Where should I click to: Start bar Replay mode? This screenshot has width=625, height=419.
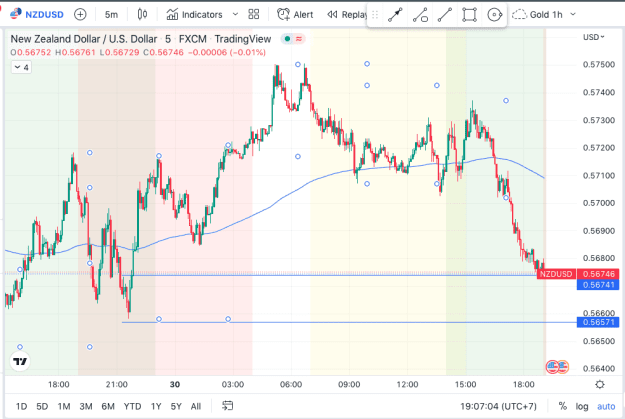346,15
